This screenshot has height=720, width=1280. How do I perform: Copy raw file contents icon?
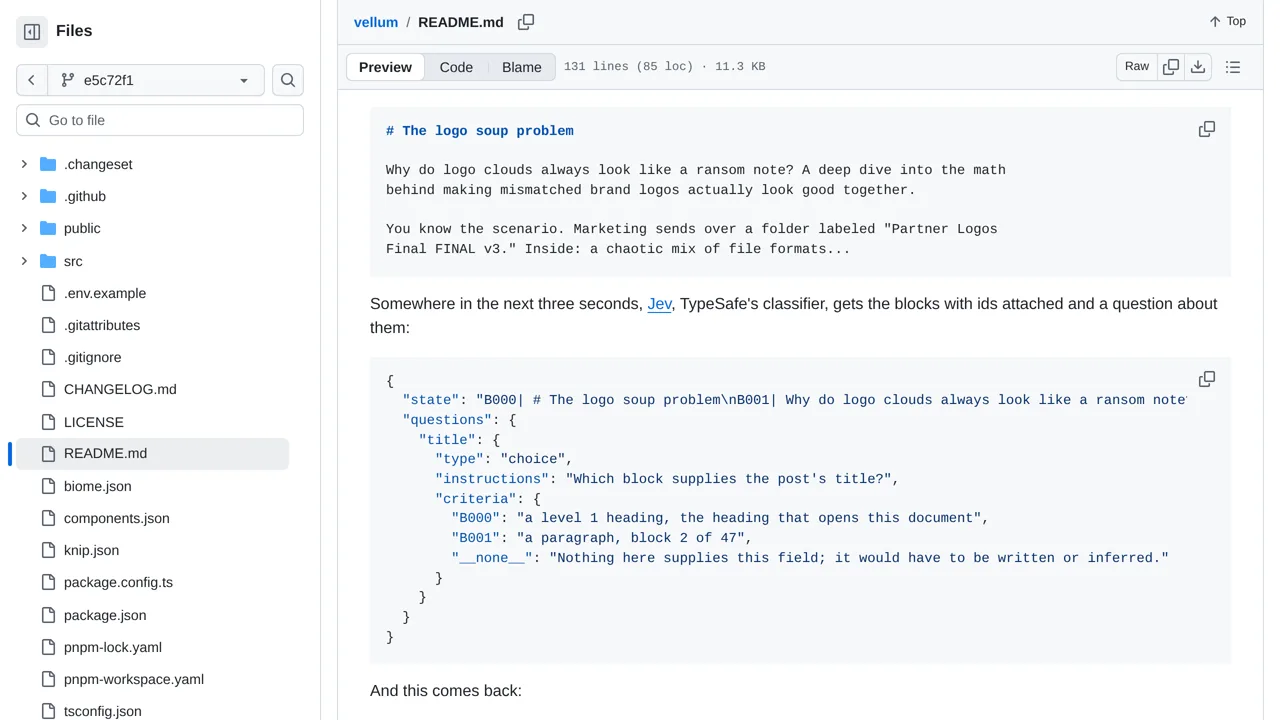tap(1171, 67)
